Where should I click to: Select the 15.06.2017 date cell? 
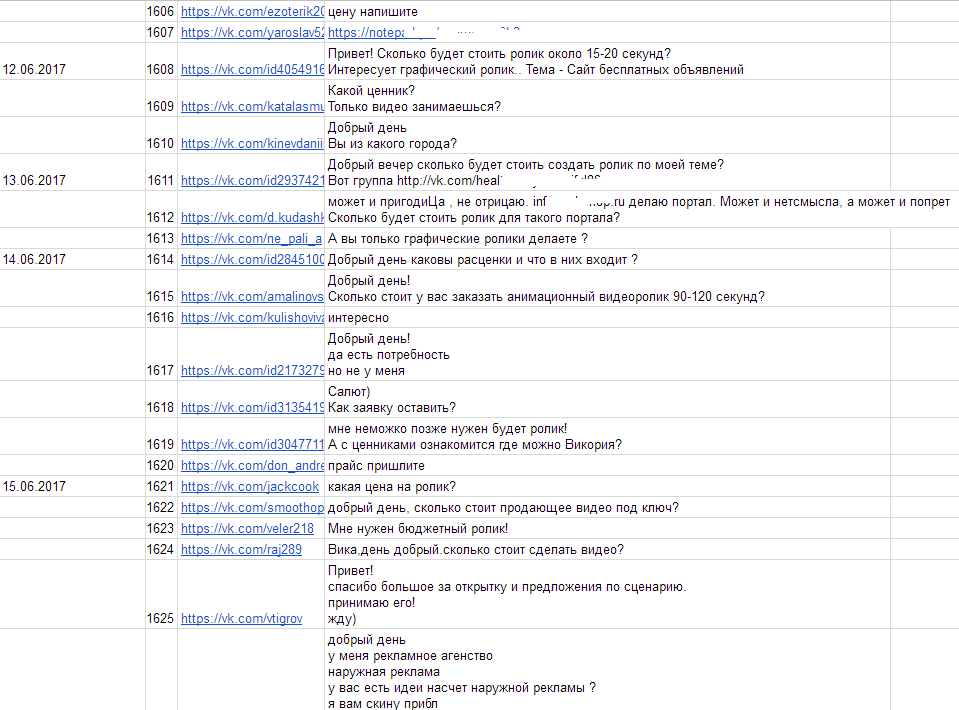pos(72,487)
